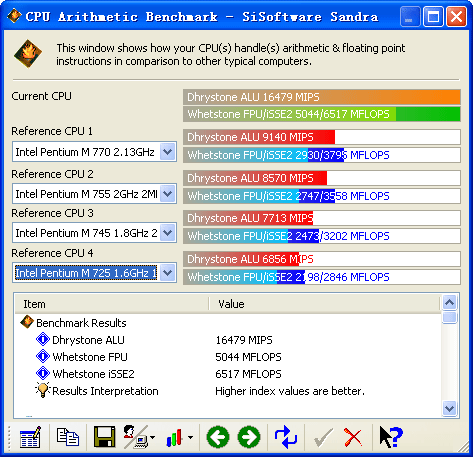The image size is (473, 457).
Task: Open the Reference CPU 2 dropdown arrow
Action: click(x=168, y=193)
